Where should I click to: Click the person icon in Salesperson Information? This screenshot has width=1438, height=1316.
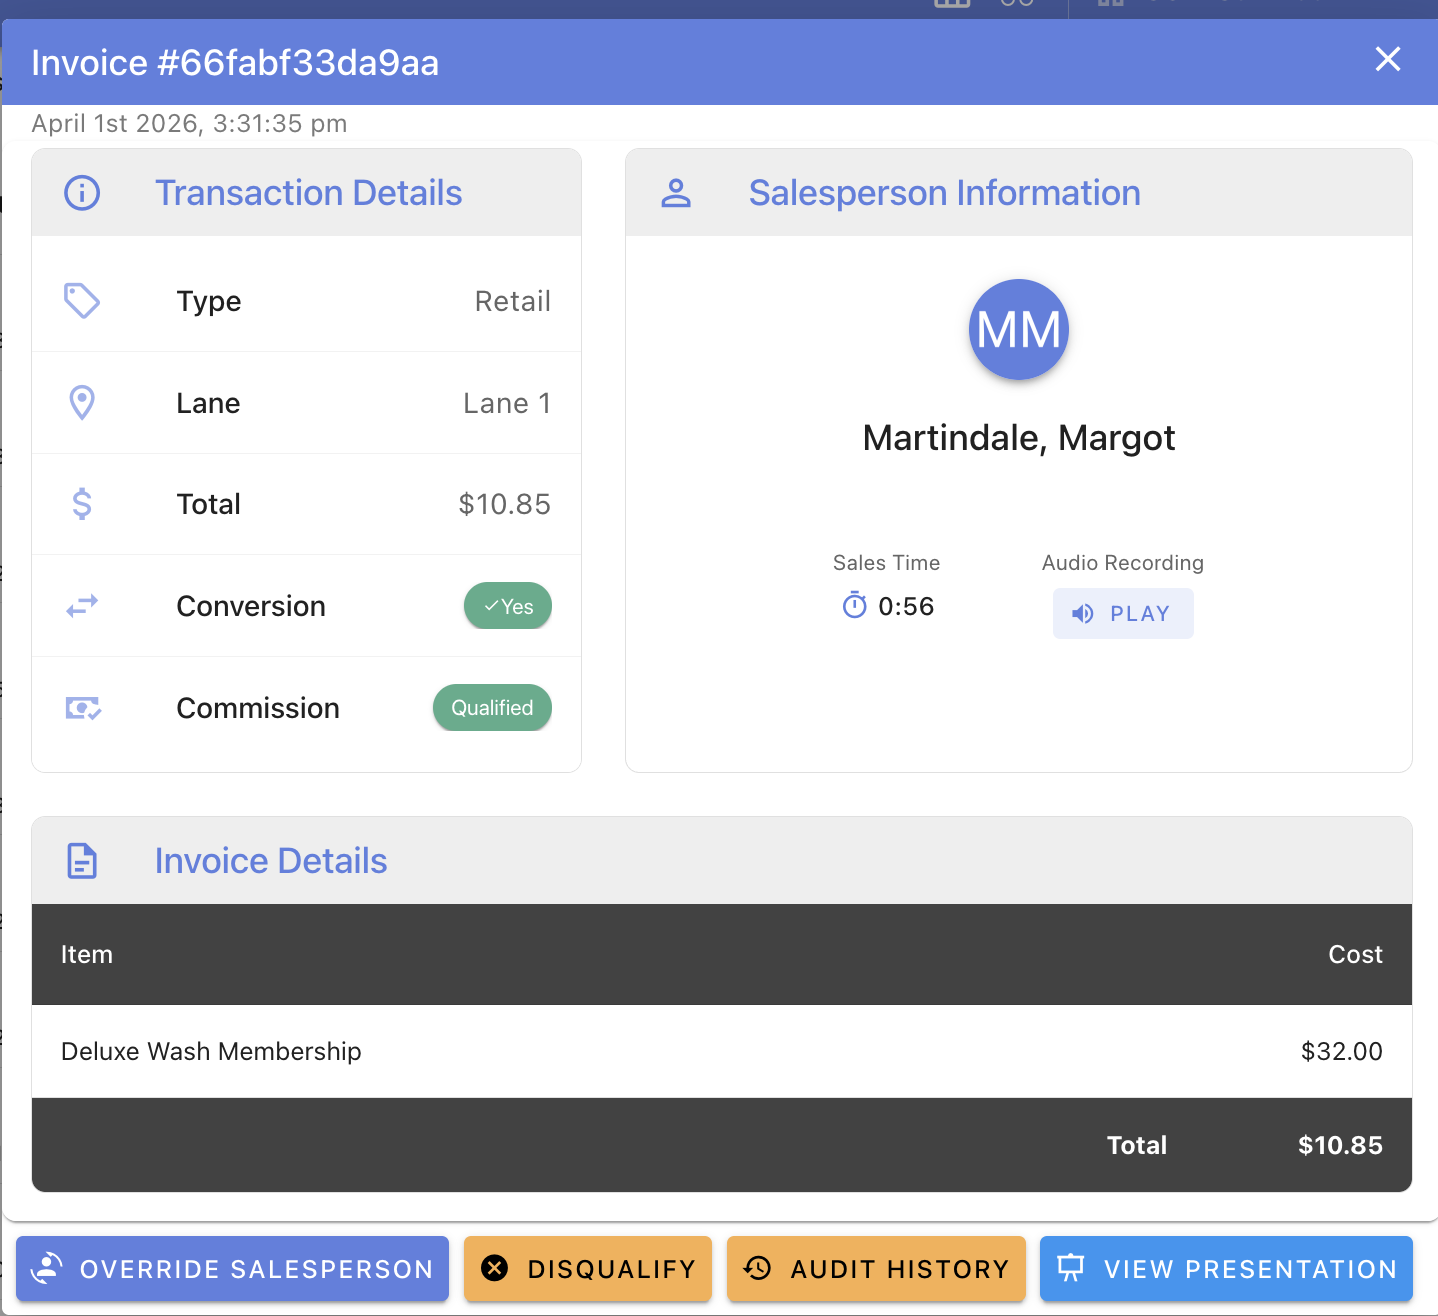676,192
